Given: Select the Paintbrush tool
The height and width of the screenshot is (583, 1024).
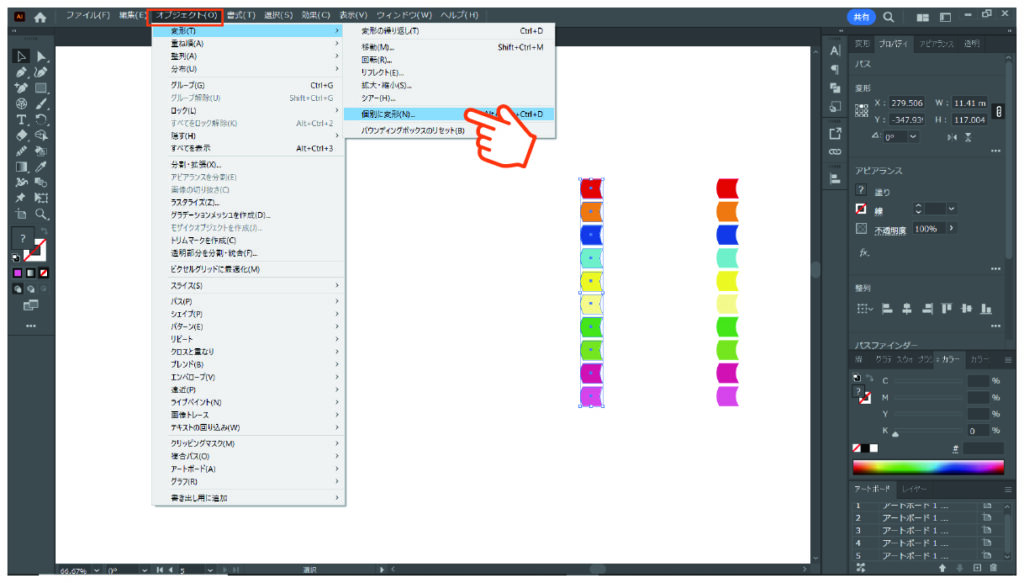Looking at the screenshot, I should (x=41, y=104).
